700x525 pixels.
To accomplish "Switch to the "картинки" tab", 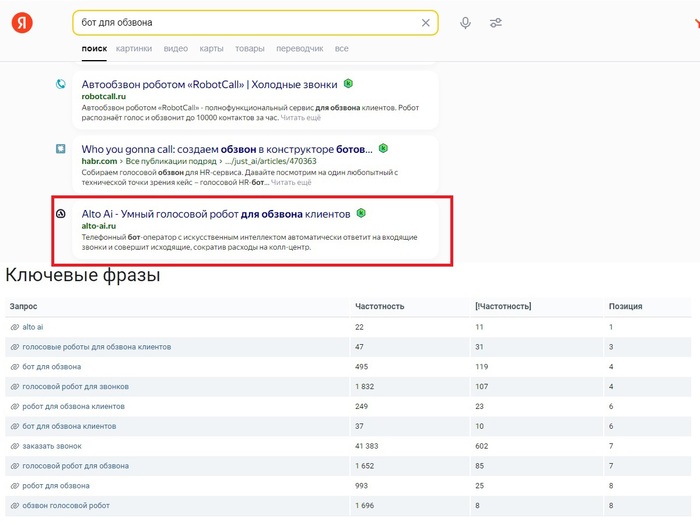I will click(x=134, y=48).
